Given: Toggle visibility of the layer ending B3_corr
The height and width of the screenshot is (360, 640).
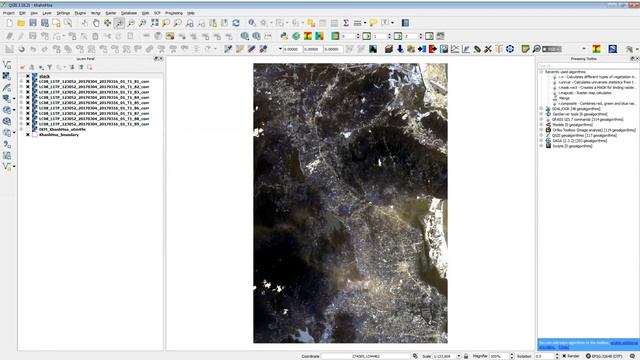Looking at the screenshot, I should point(28,92).
